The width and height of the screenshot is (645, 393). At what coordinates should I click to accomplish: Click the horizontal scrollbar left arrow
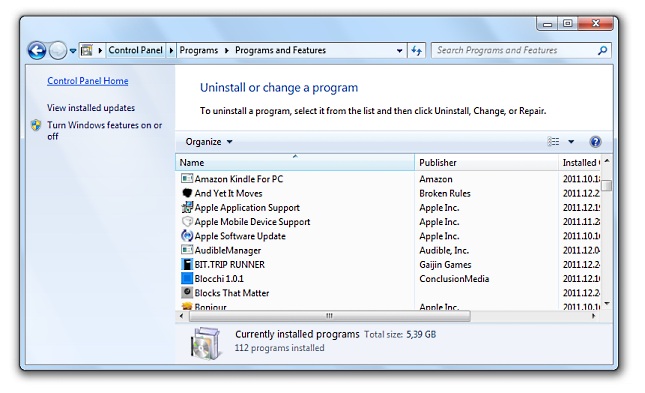click(182, 316)
